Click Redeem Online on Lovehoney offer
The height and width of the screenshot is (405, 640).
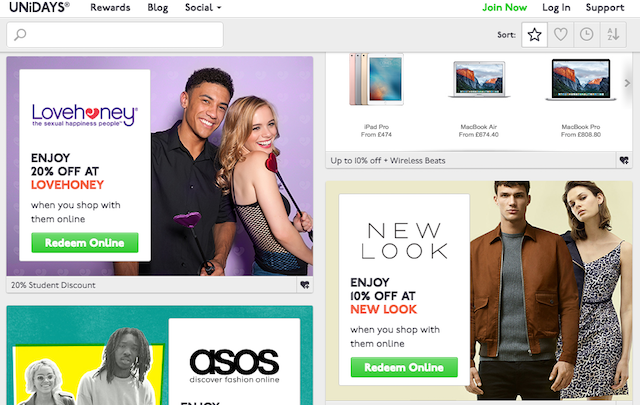85,243
